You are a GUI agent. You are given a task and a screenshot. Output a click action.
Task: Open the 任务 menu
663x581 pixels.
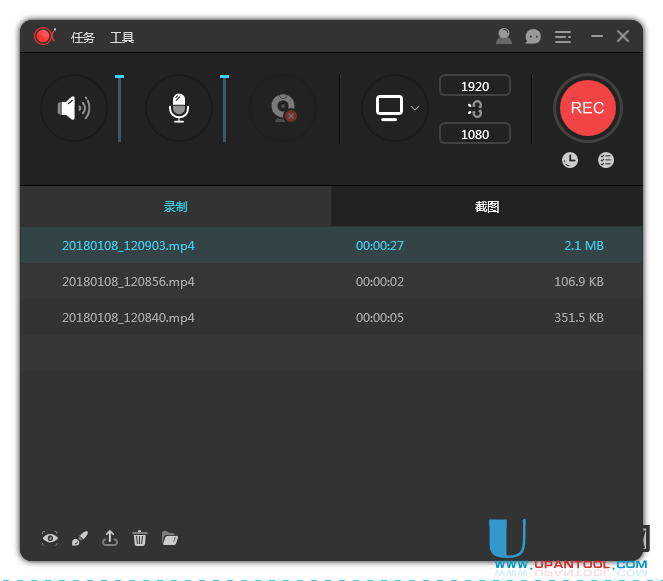(x=83, y=37)
